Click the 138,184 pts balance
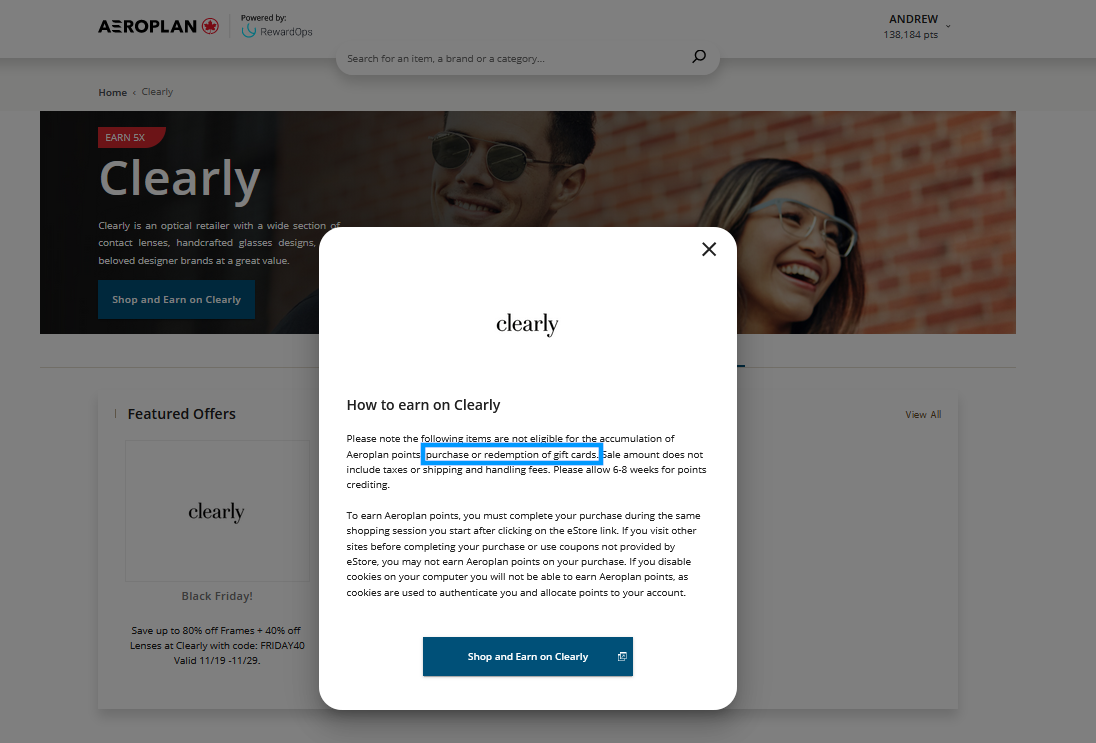This screenshot has width=1096, height=743. pyautogui.click(x=910, y=34)
